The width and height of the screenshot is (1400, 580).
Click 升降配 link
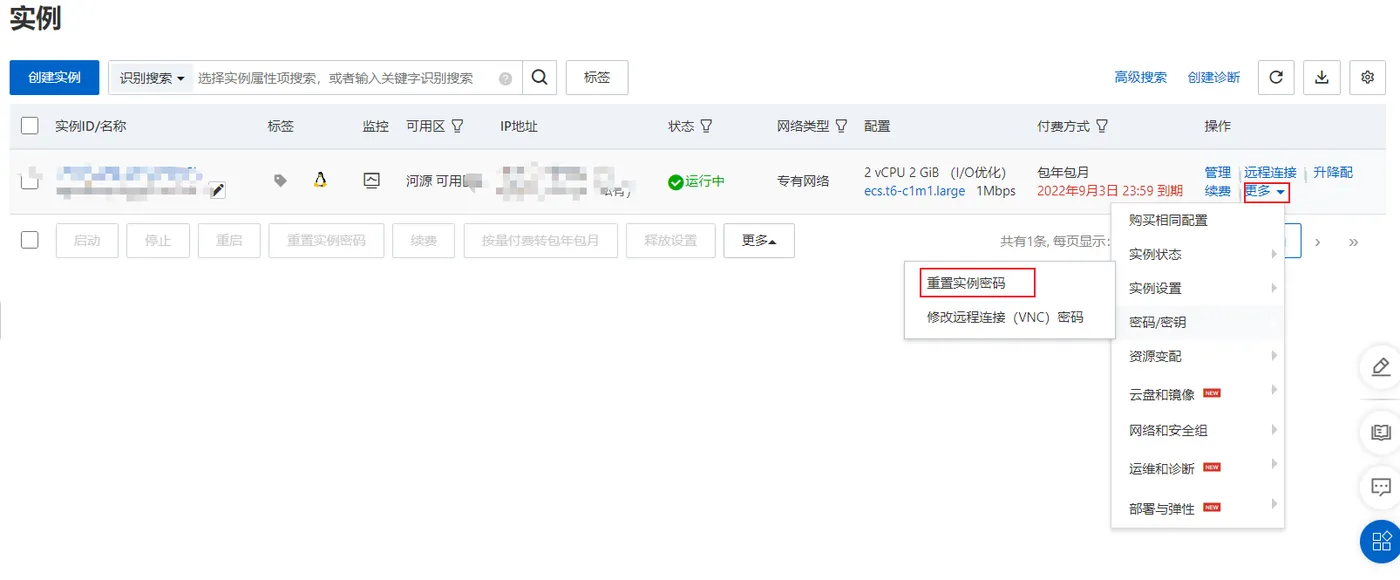pyautogui.click(x=1333, y=172)
